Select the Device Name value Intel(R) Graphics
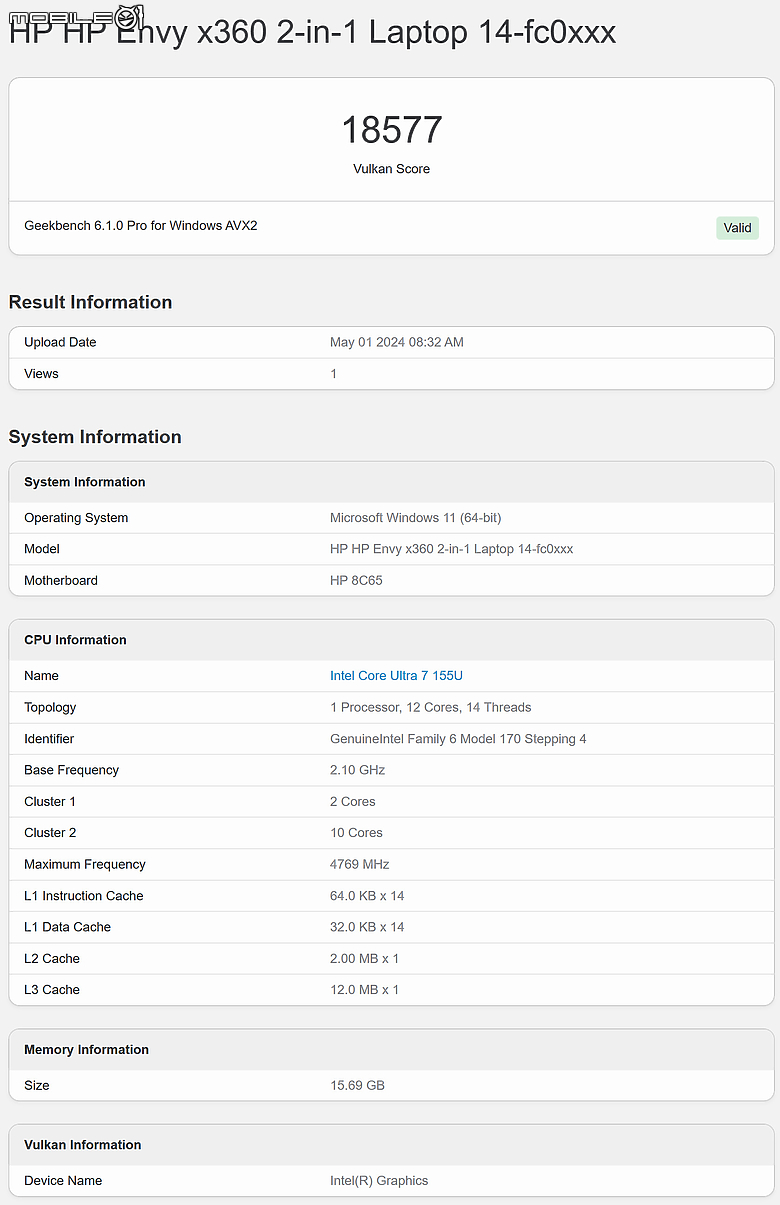The image size is (780, 1205). coord(379,1181)
